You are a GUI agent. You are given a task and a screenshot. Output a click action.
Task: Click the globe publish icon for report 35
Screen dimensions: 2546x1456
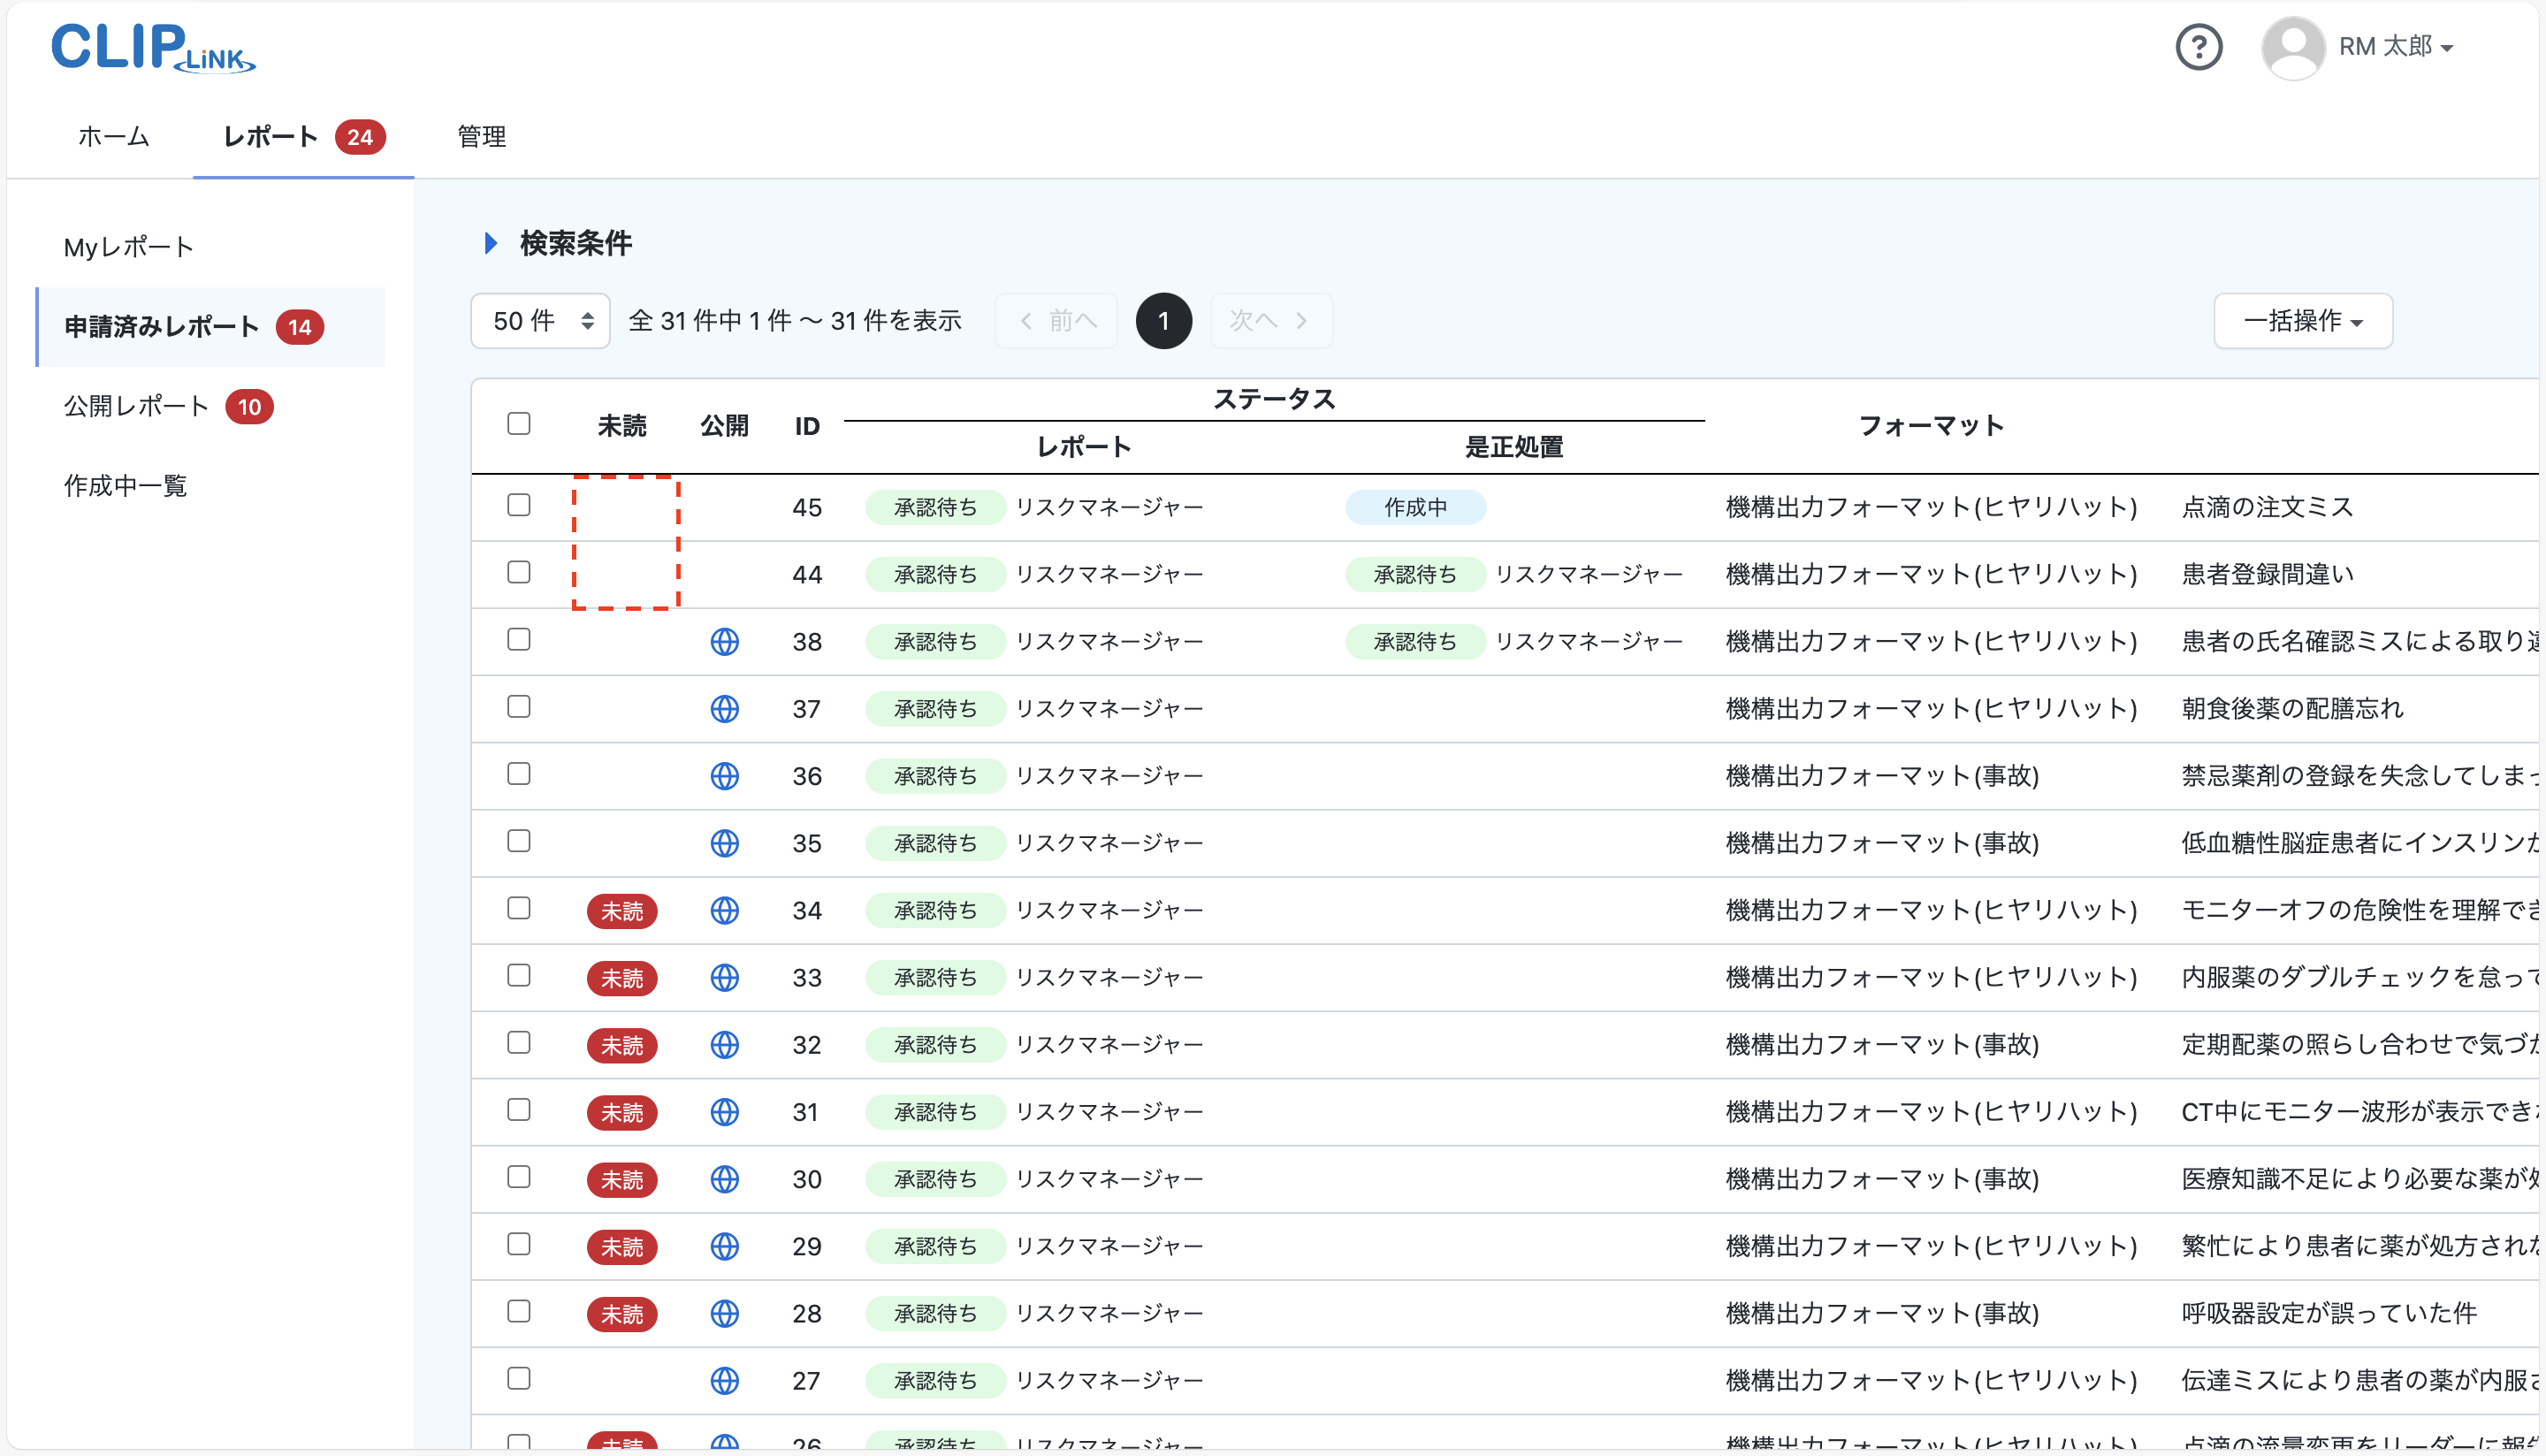click(x=725, y=843)
